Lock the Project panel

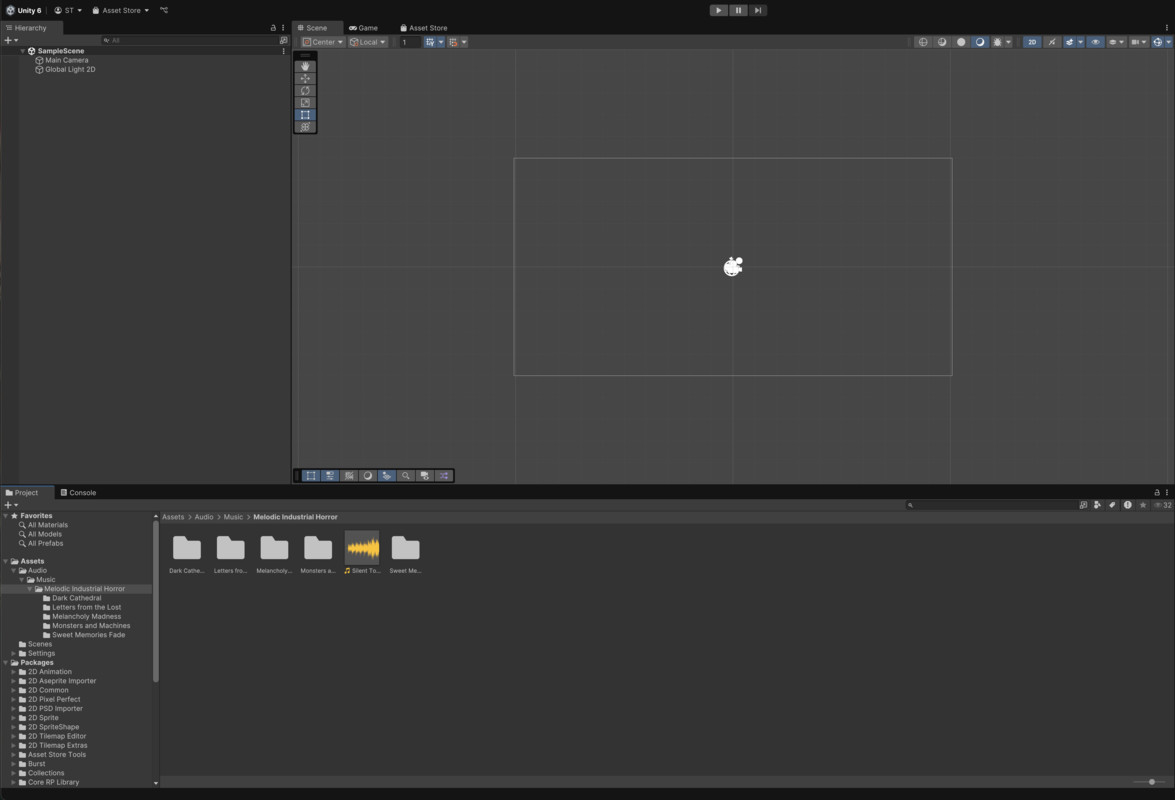(x=1156, y=493)
